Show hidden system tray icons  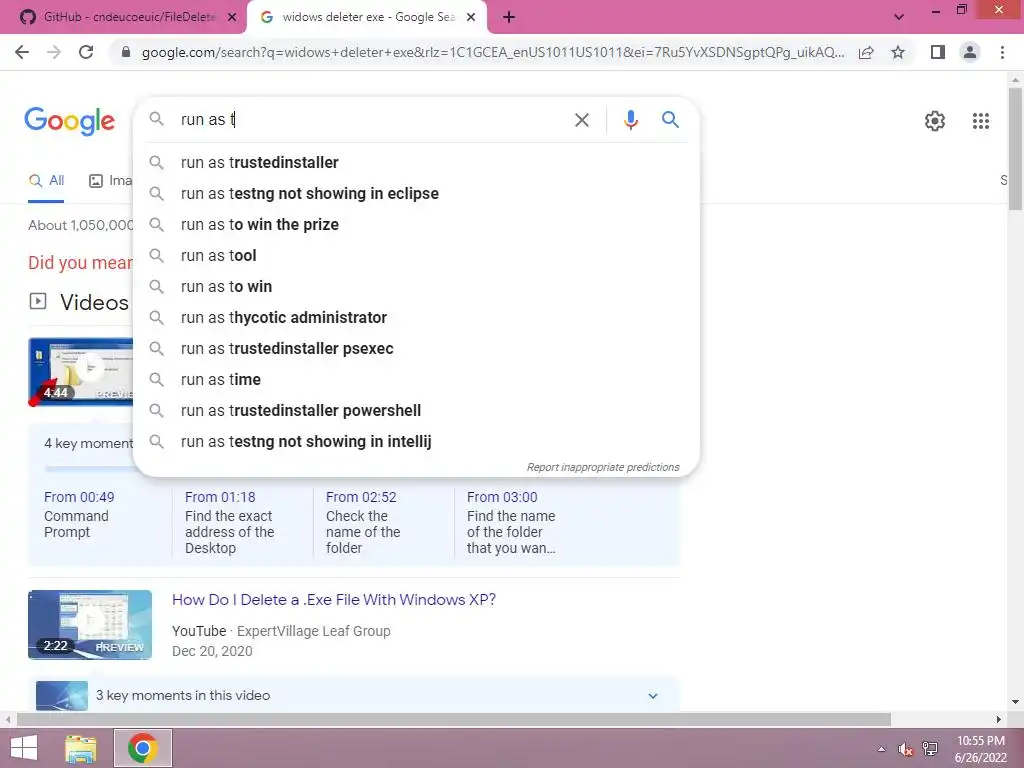[882, 749]
